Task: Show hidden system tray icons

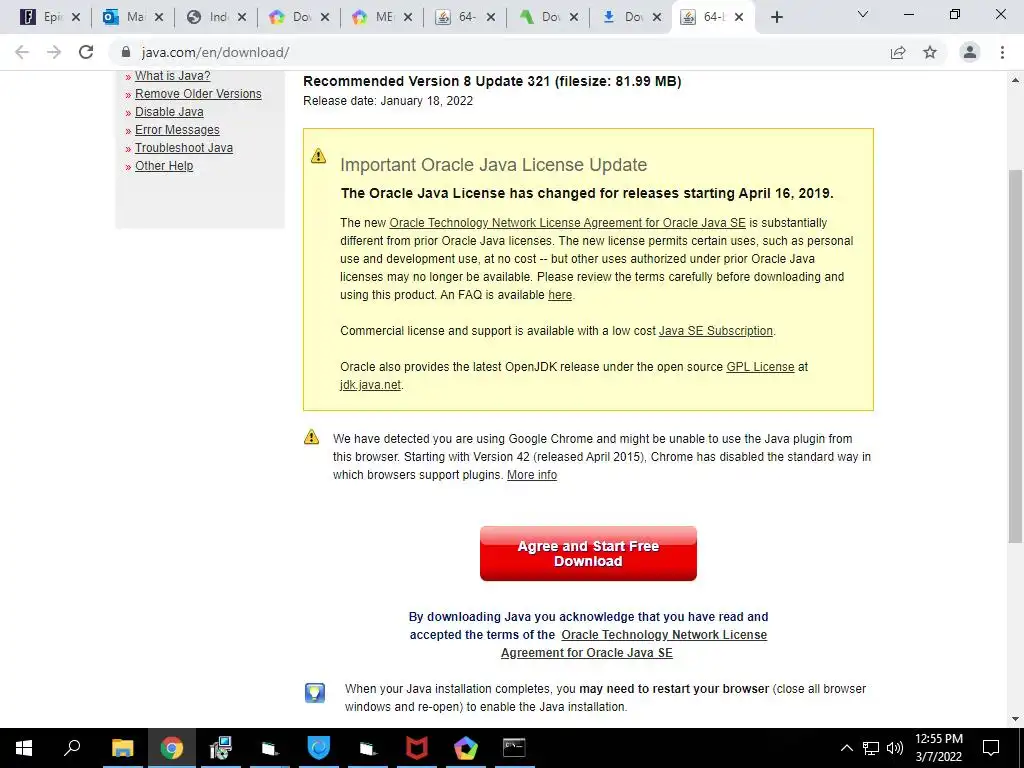Action: 846,748
